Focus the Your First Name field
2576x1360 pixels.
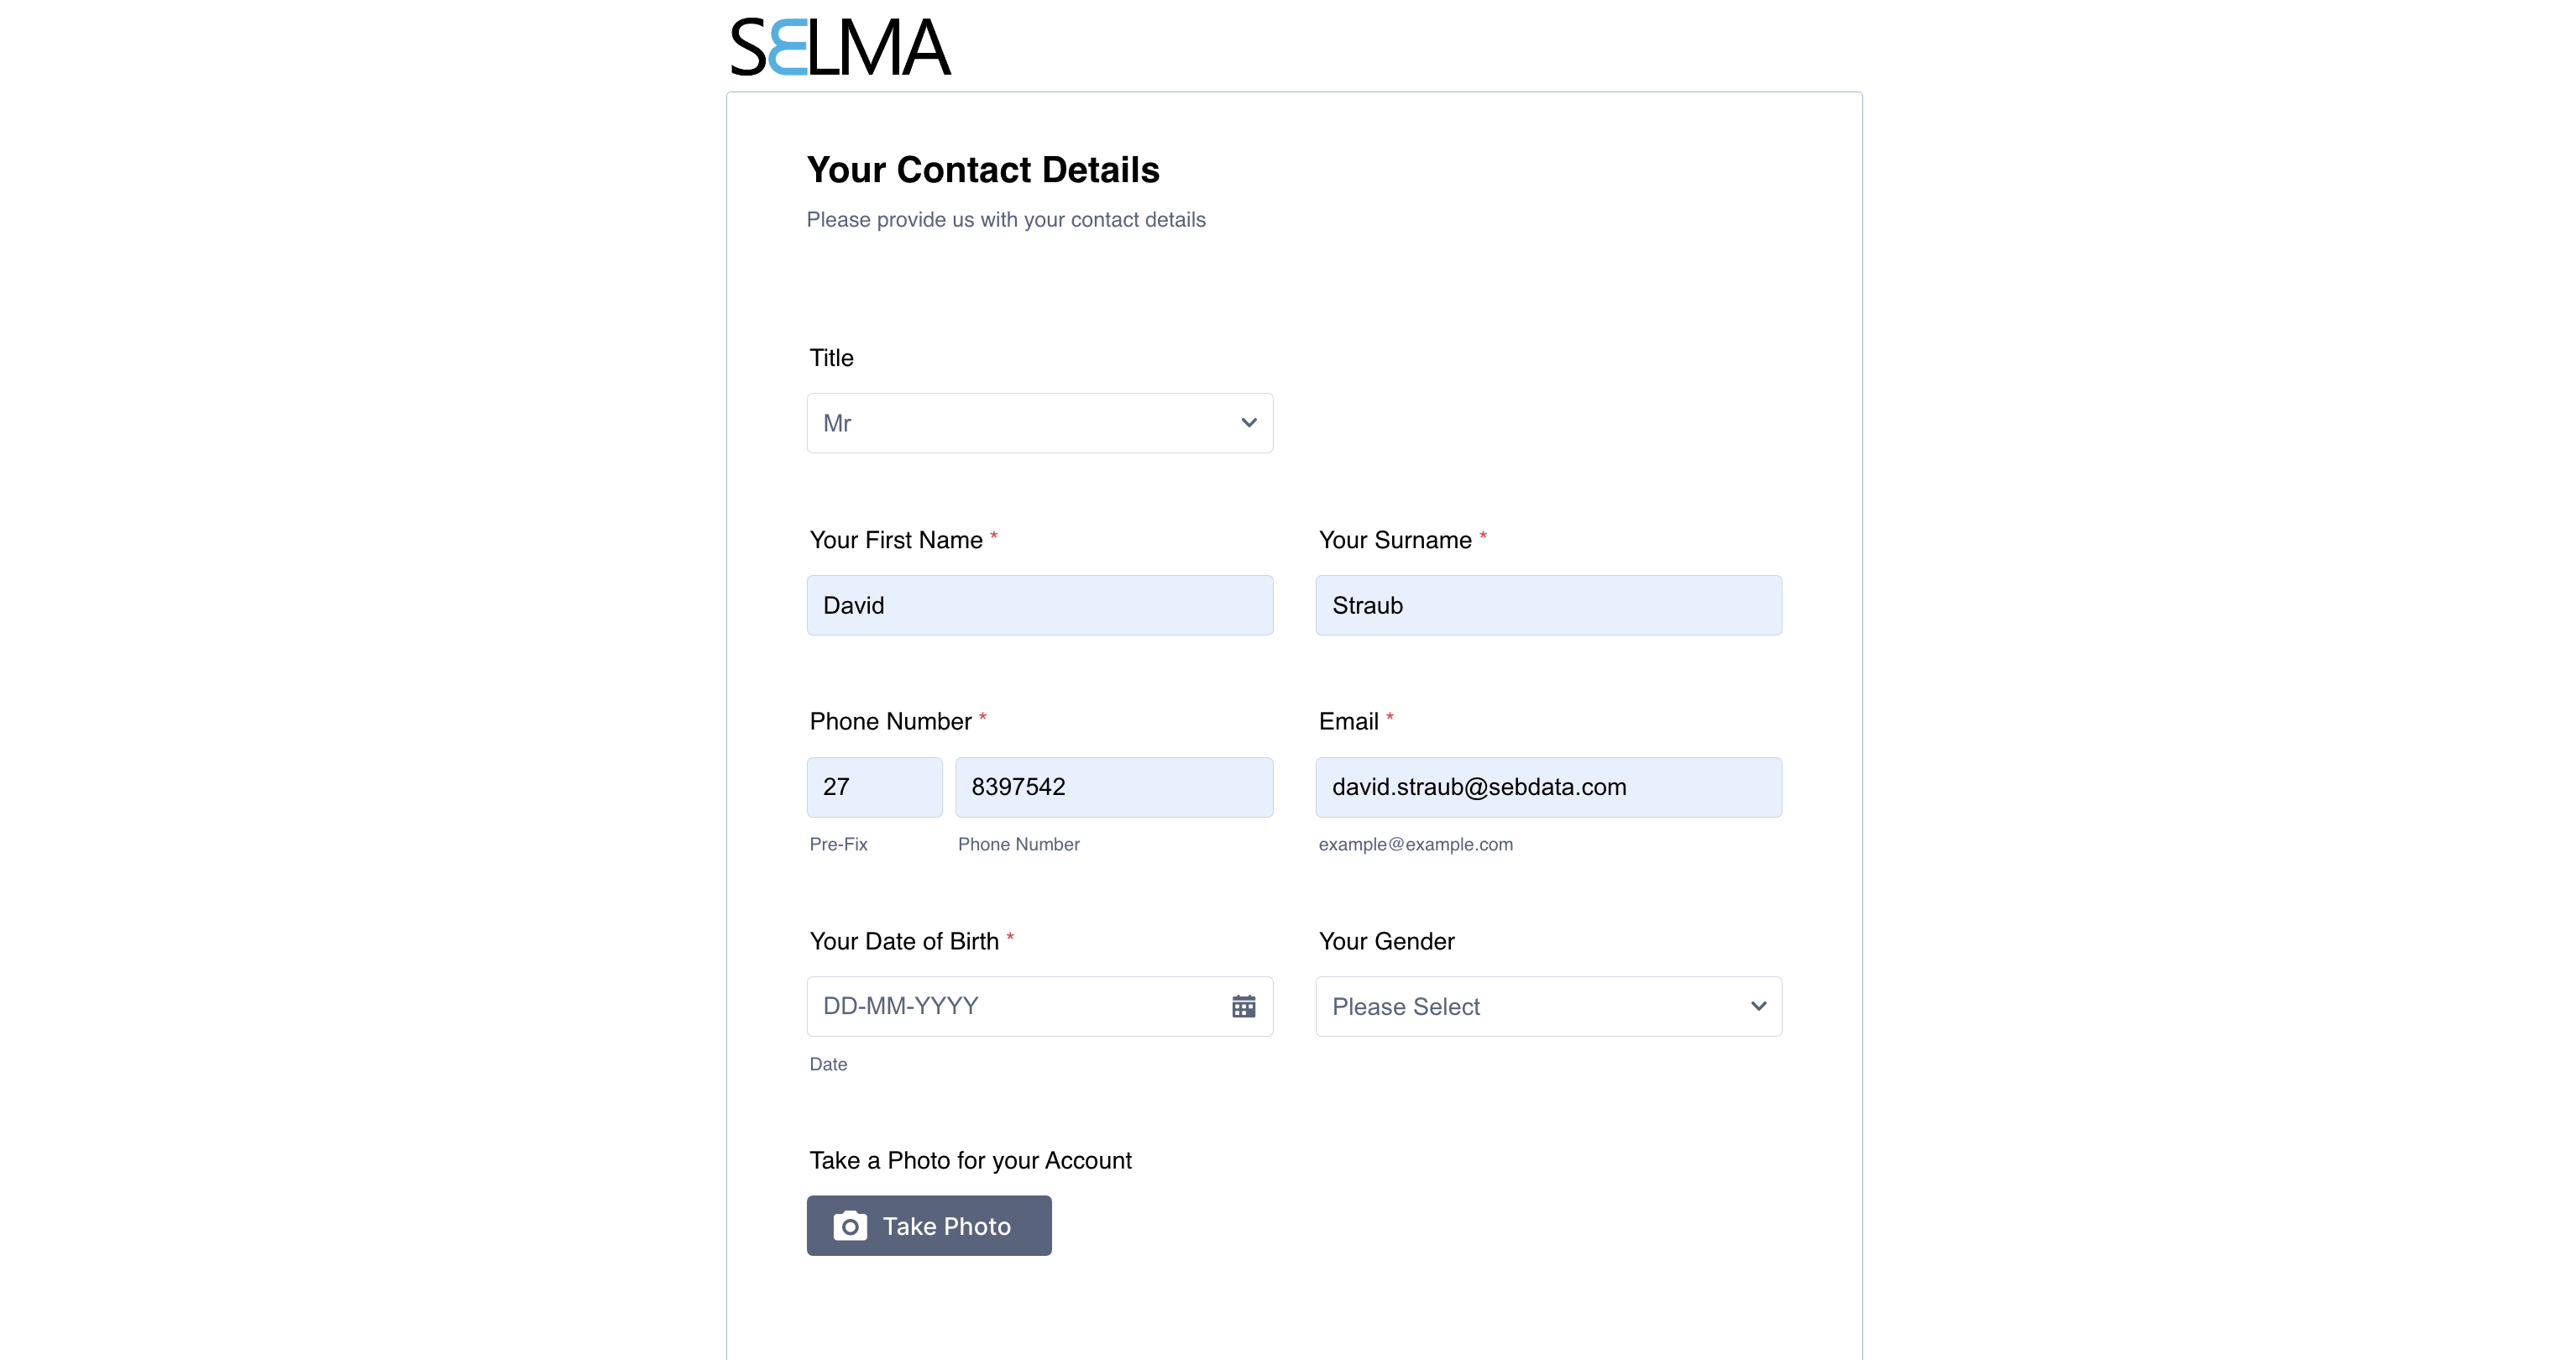pyautogui.click(x=1040, y=605)
